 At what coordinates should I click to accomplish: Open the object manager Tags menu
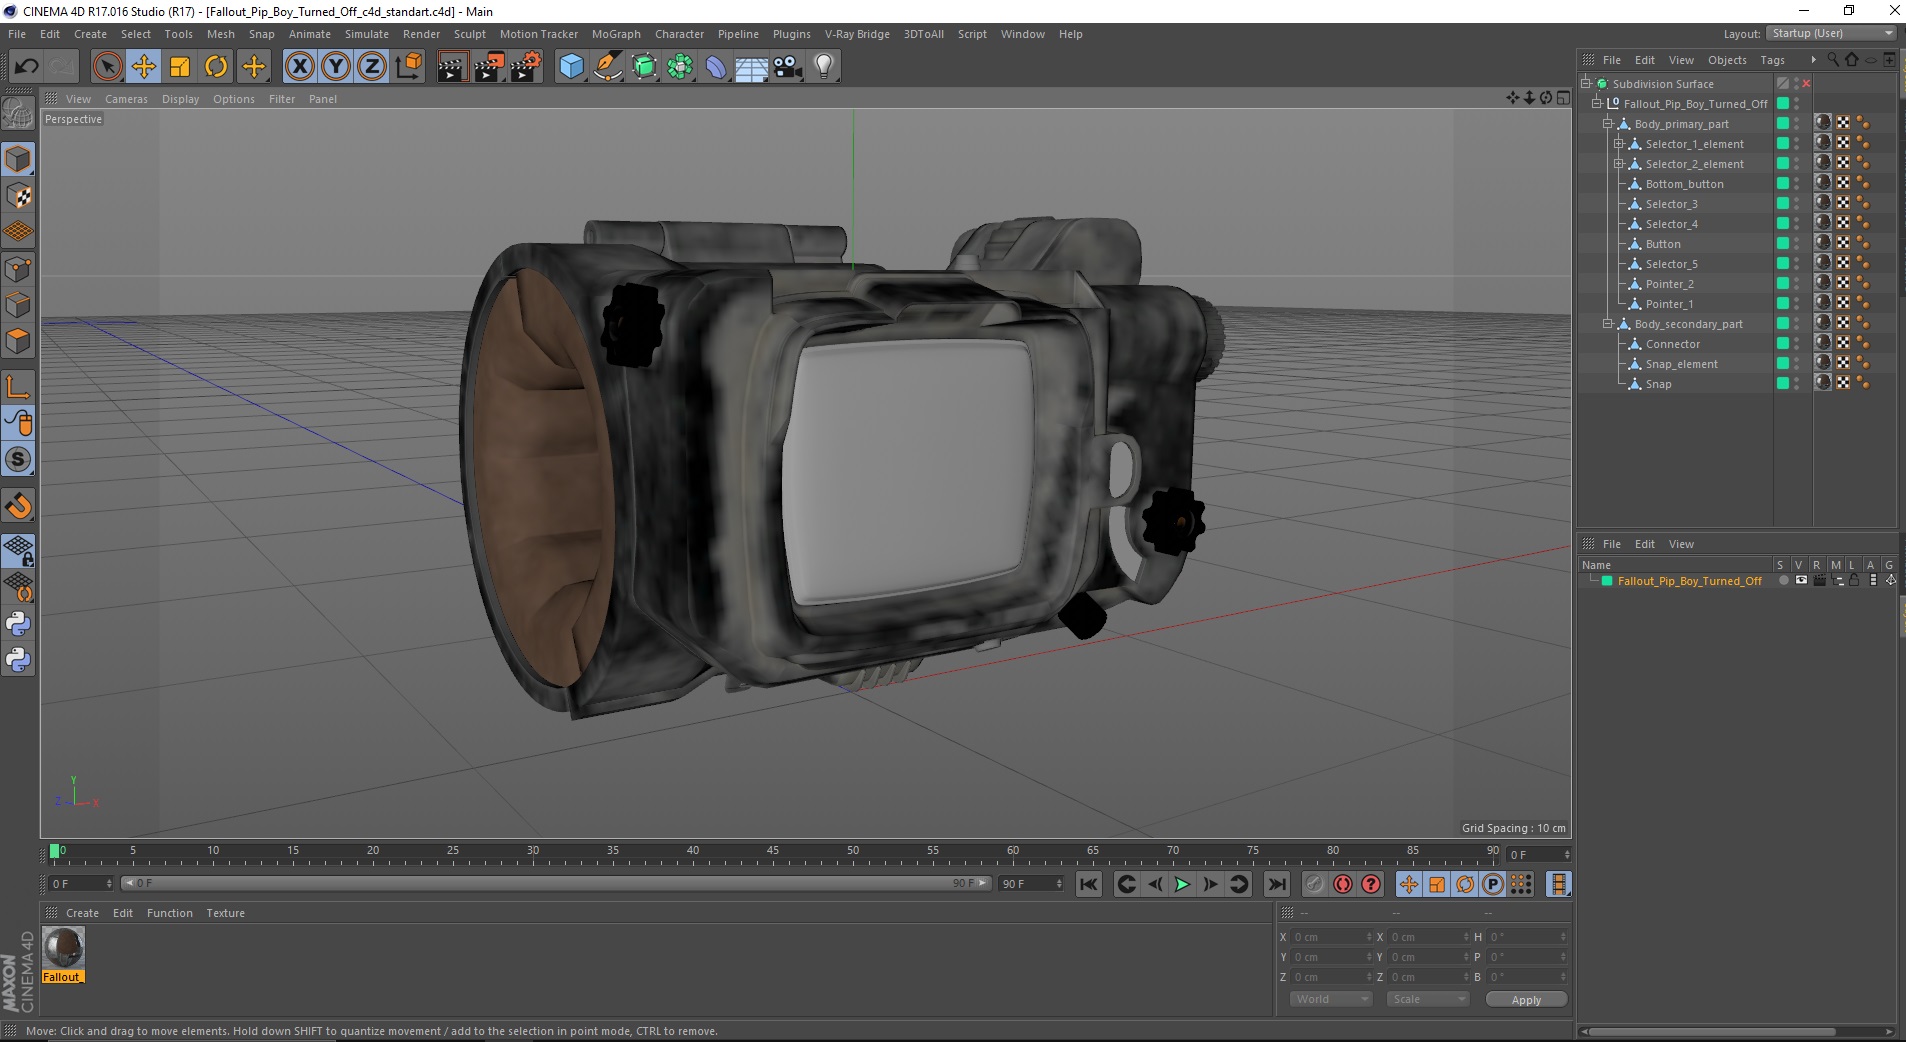(x=1772, y=60)
